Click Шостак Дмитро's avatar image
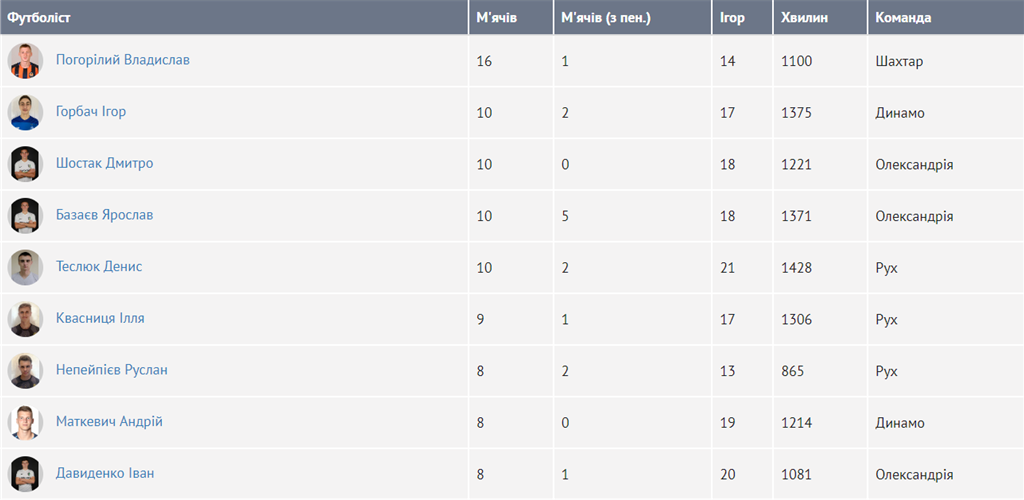1024x500 pixels. point(25,164)
